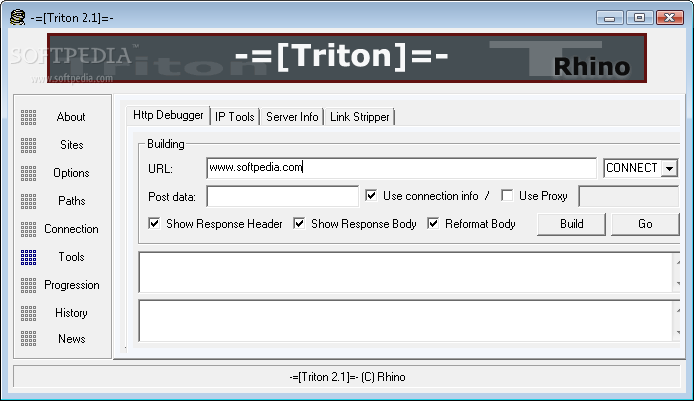
Task: Select the Connection section
Action: click(x=71, y=229)
